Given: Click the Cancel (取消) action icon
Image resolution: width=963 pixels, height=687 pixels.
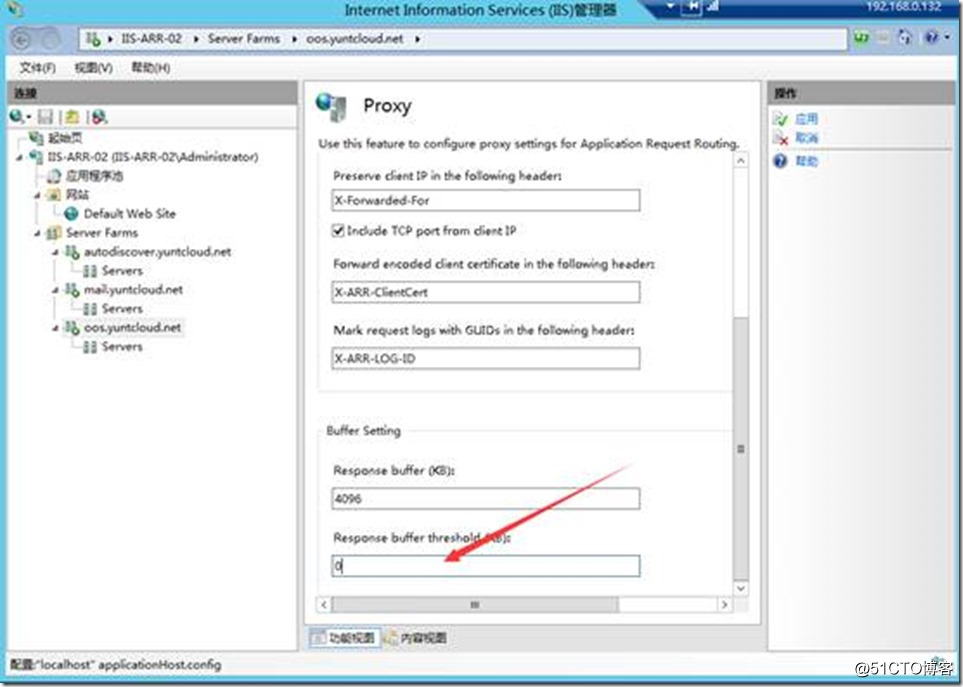Looking at the screenshot, I should pyautogui.click(x=780, y=138).
